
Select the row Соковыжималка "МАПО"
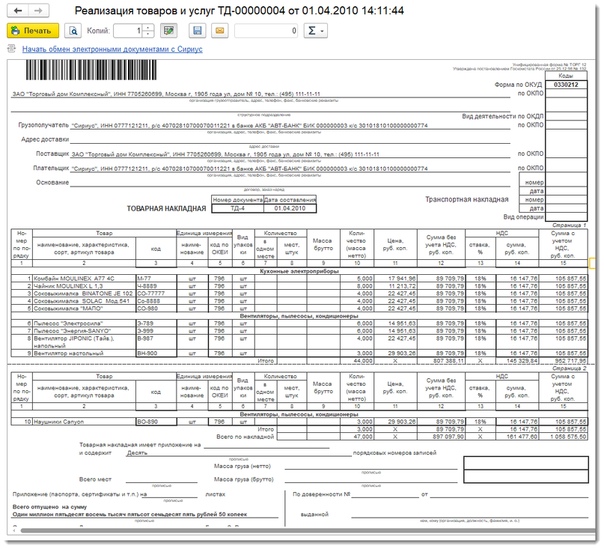click(x=299, y=309)
